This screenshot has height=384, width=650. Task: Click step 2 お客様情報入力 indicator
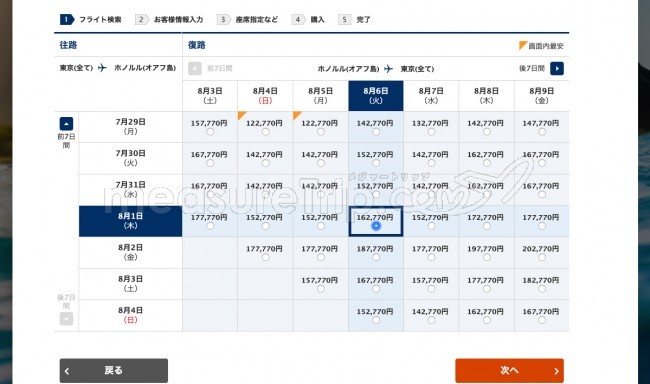169,19
